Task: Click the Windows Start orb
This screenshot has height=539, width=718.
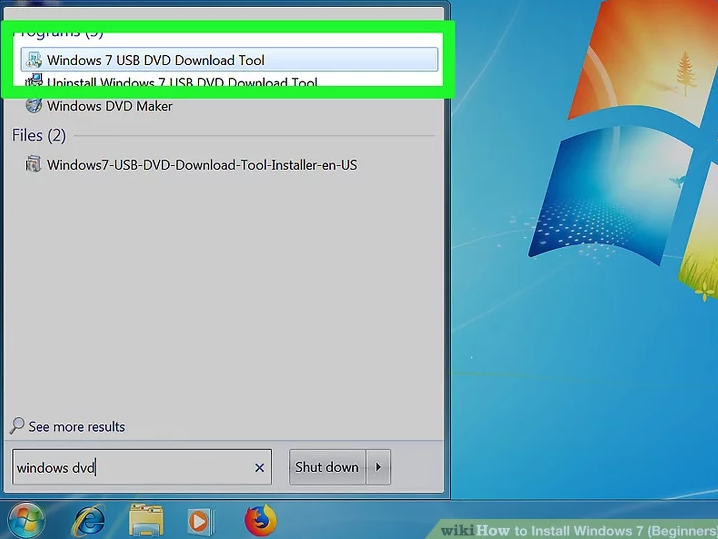Action: (26, 520)
